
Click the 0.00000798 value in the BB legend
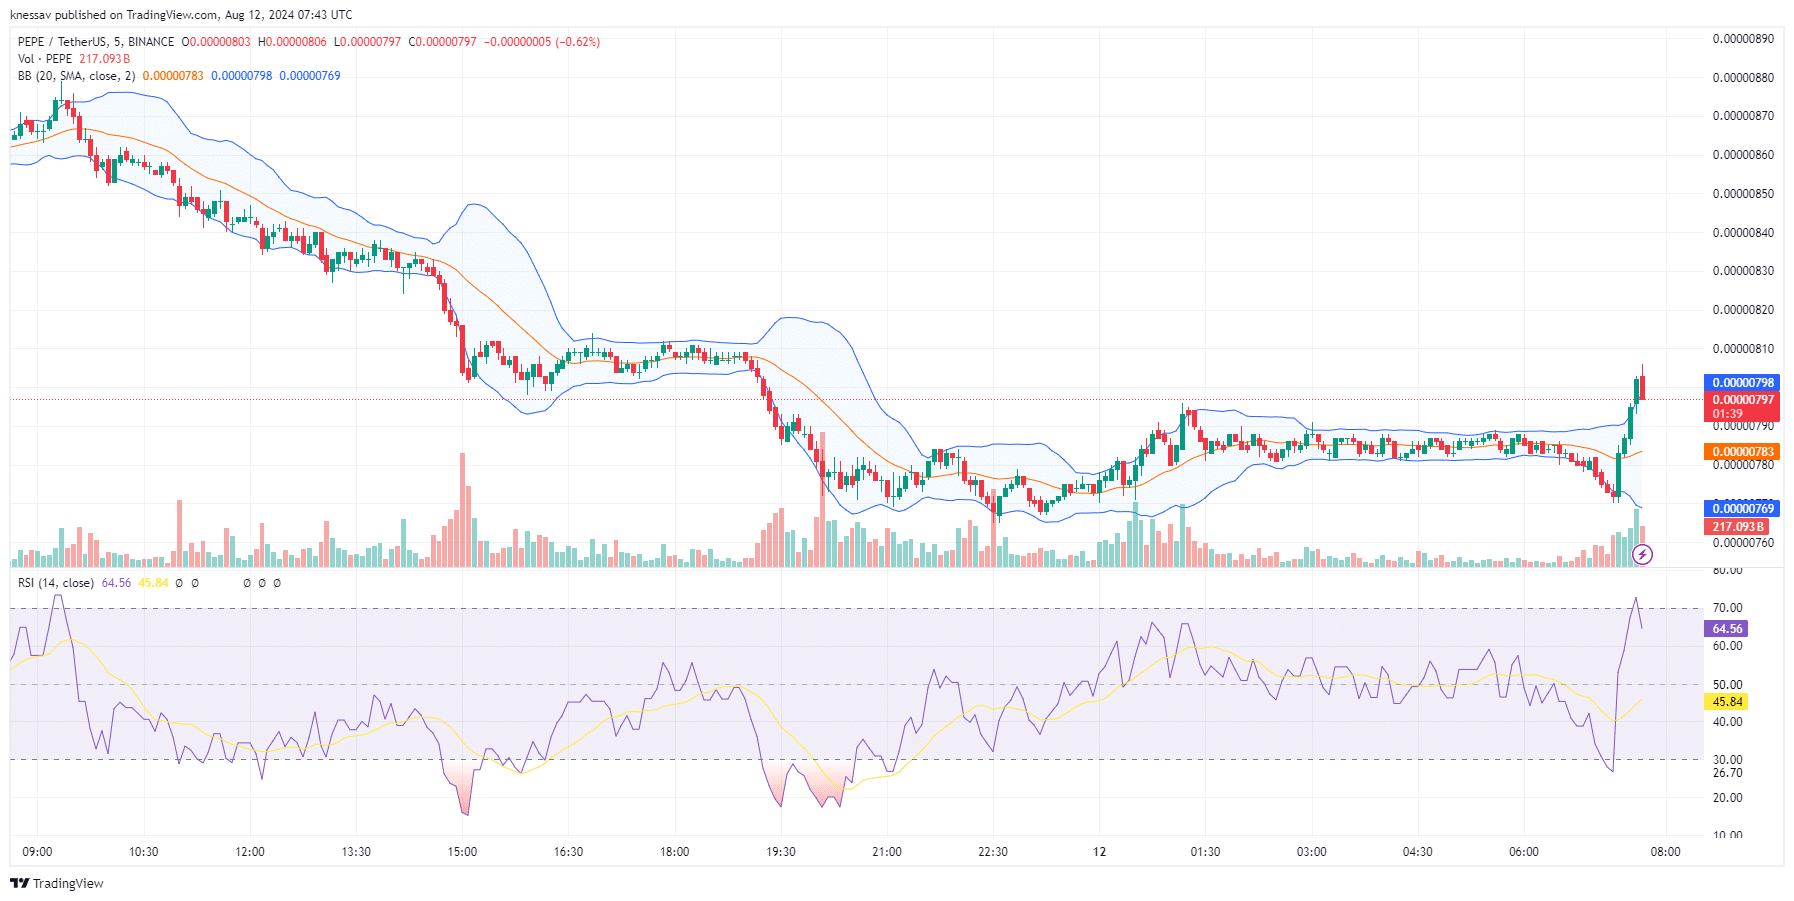(x=241, y=76)
